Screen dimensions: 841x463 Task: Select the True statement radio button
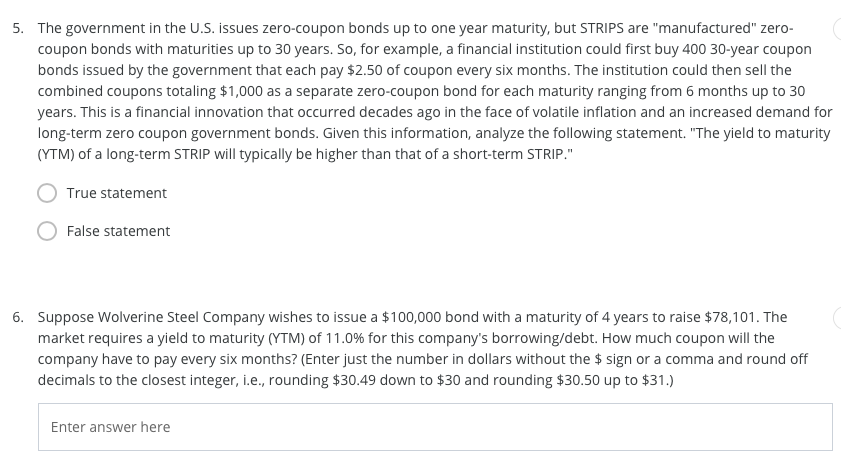47,193
